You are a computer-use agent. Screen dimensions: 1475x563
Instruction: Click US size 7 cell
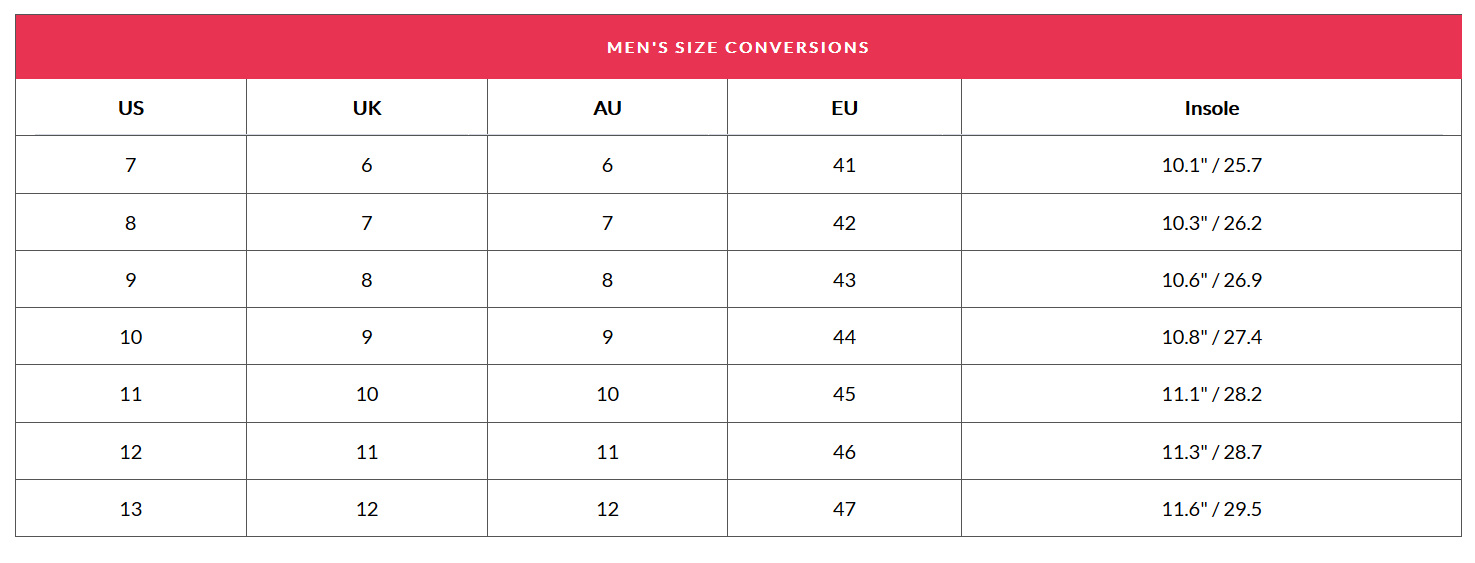(x=131, y=165)
